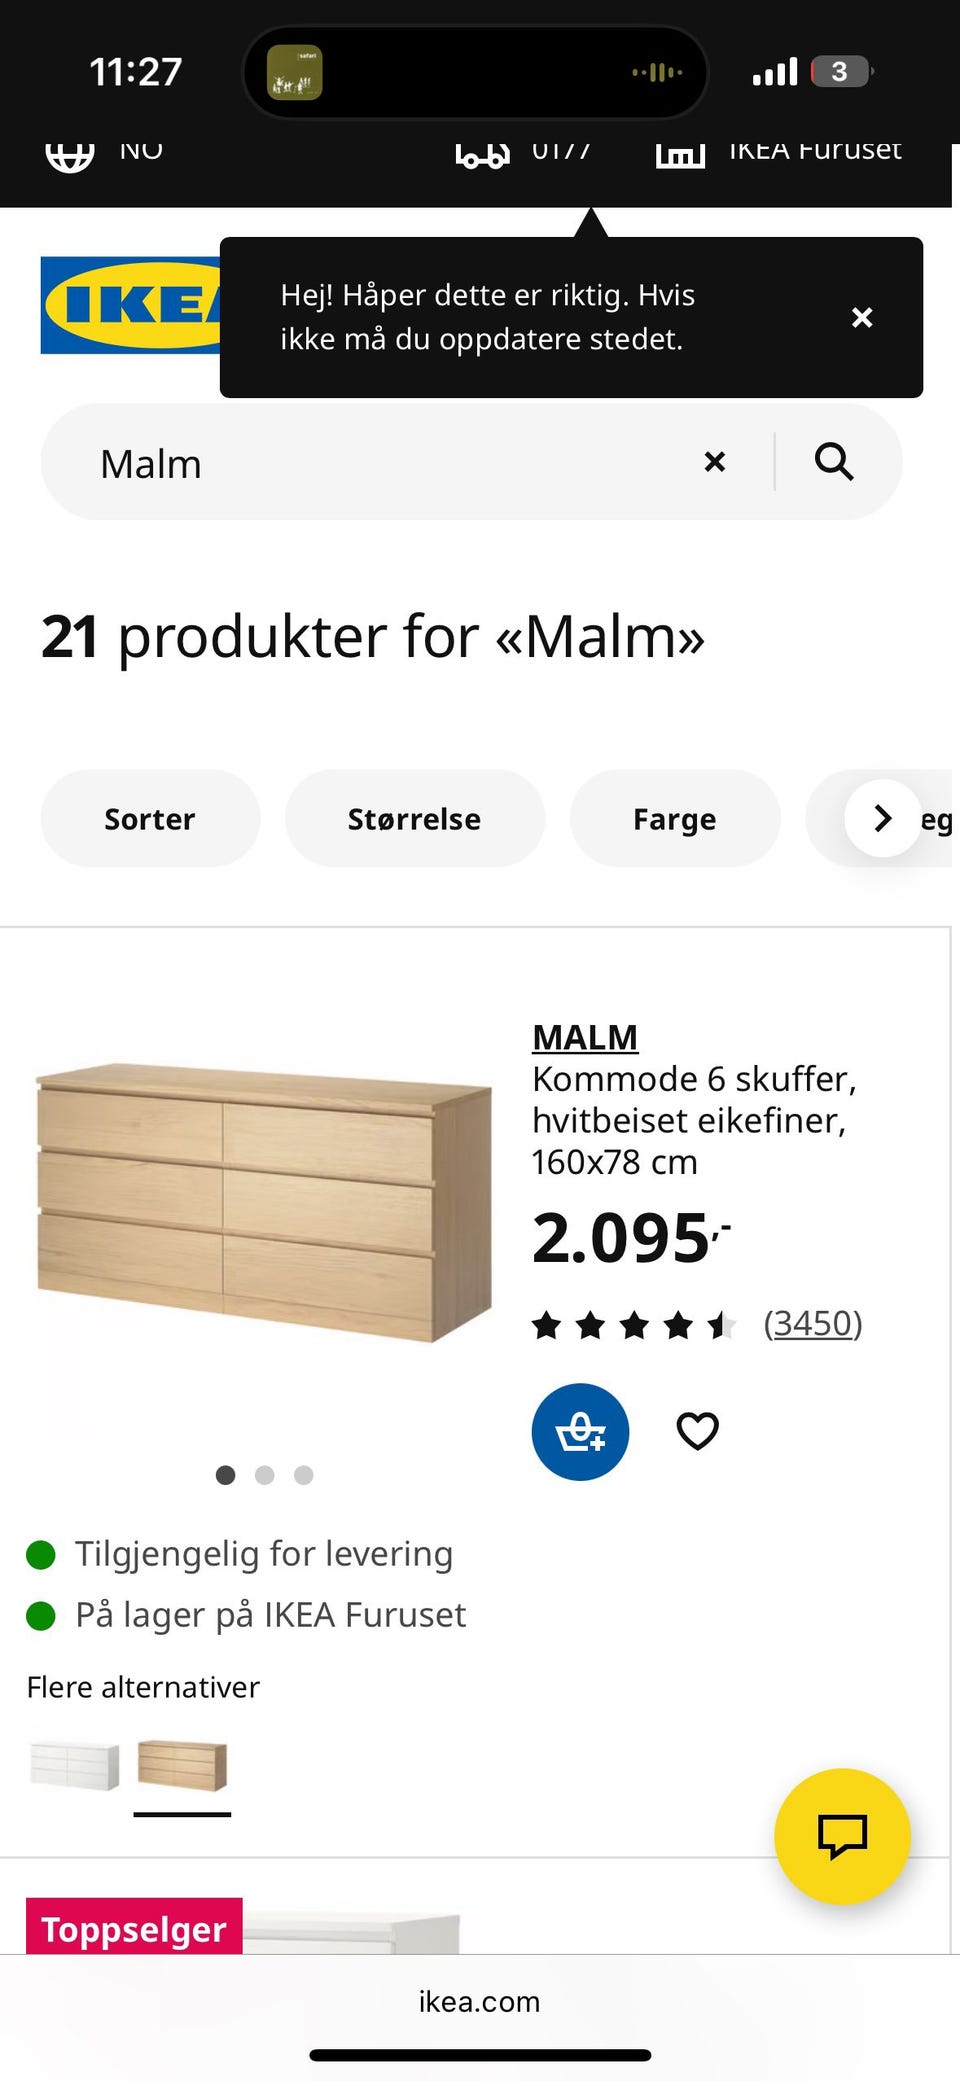Viewport: 960px width, 2081px height.
Task: Tap the ikea.com address bar
Action: (479, 2001)
